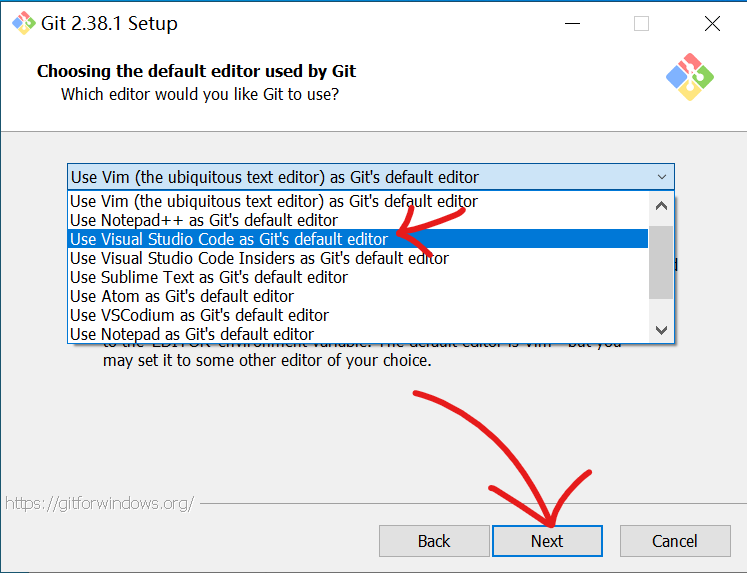Close the Git Setup window
Screen dimensions: 747x573
point(711,24)
